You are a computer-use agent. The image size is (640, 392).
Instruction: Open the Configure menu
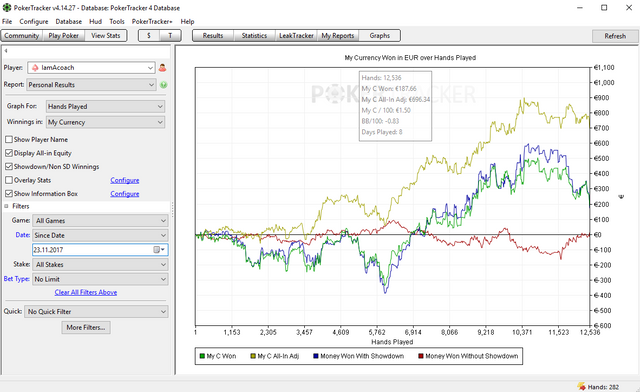(x=34, y=22)
